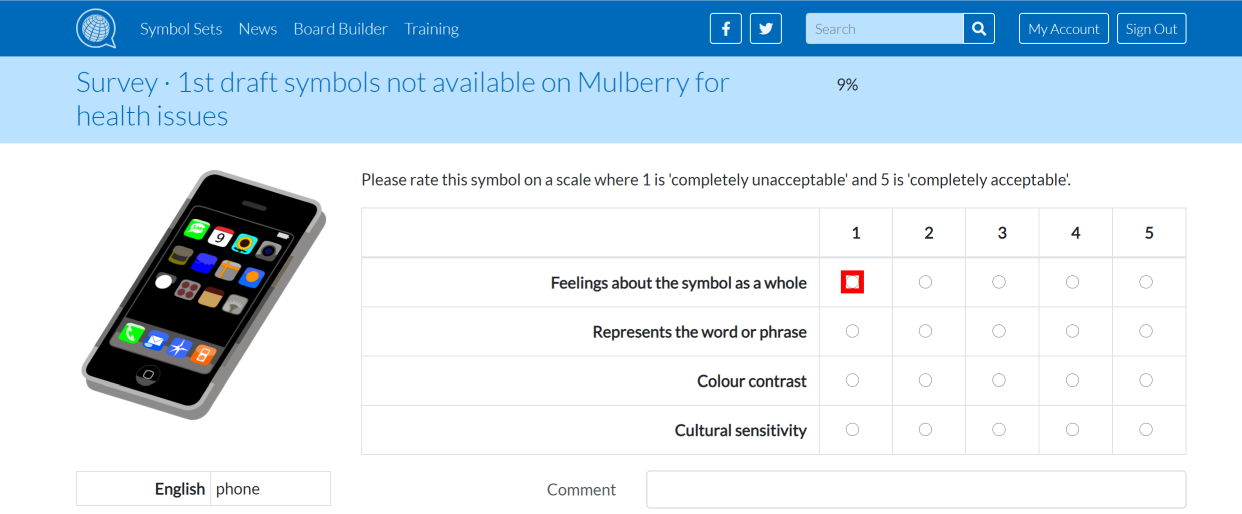Viewport: 1242px width, 514px height.
Task: Open the Facebook page icon
Action: coord(726,29)
